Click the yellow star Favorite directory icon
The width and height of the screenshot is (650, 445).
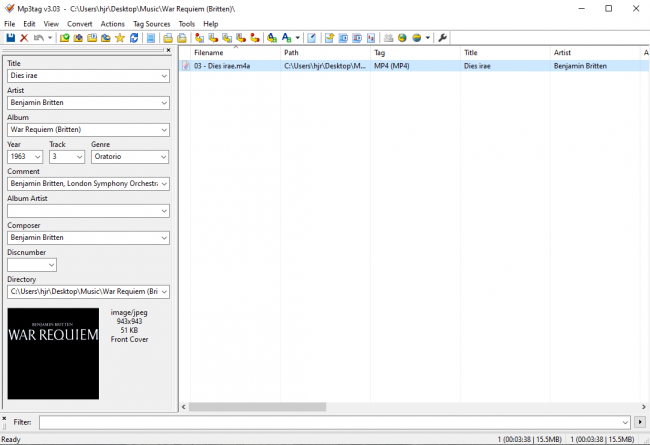[120, 38]
